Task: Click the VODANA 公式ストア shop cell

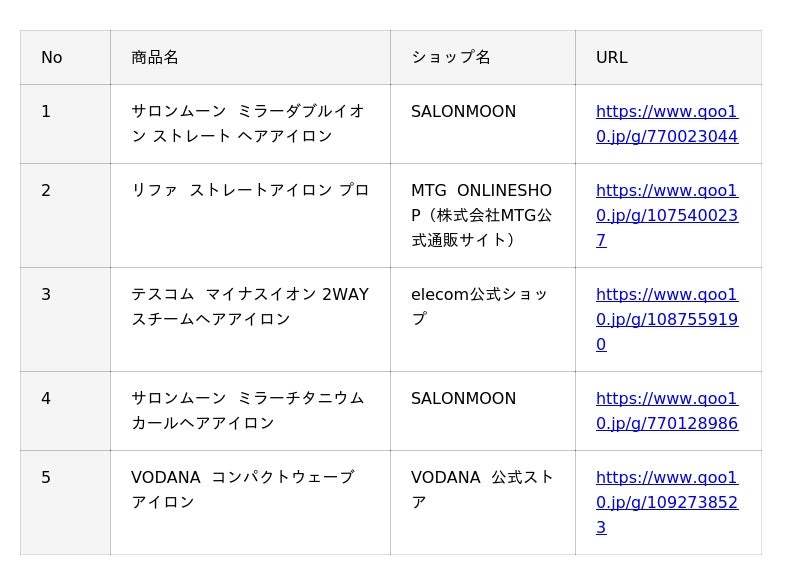Action: tap(481, 490)
